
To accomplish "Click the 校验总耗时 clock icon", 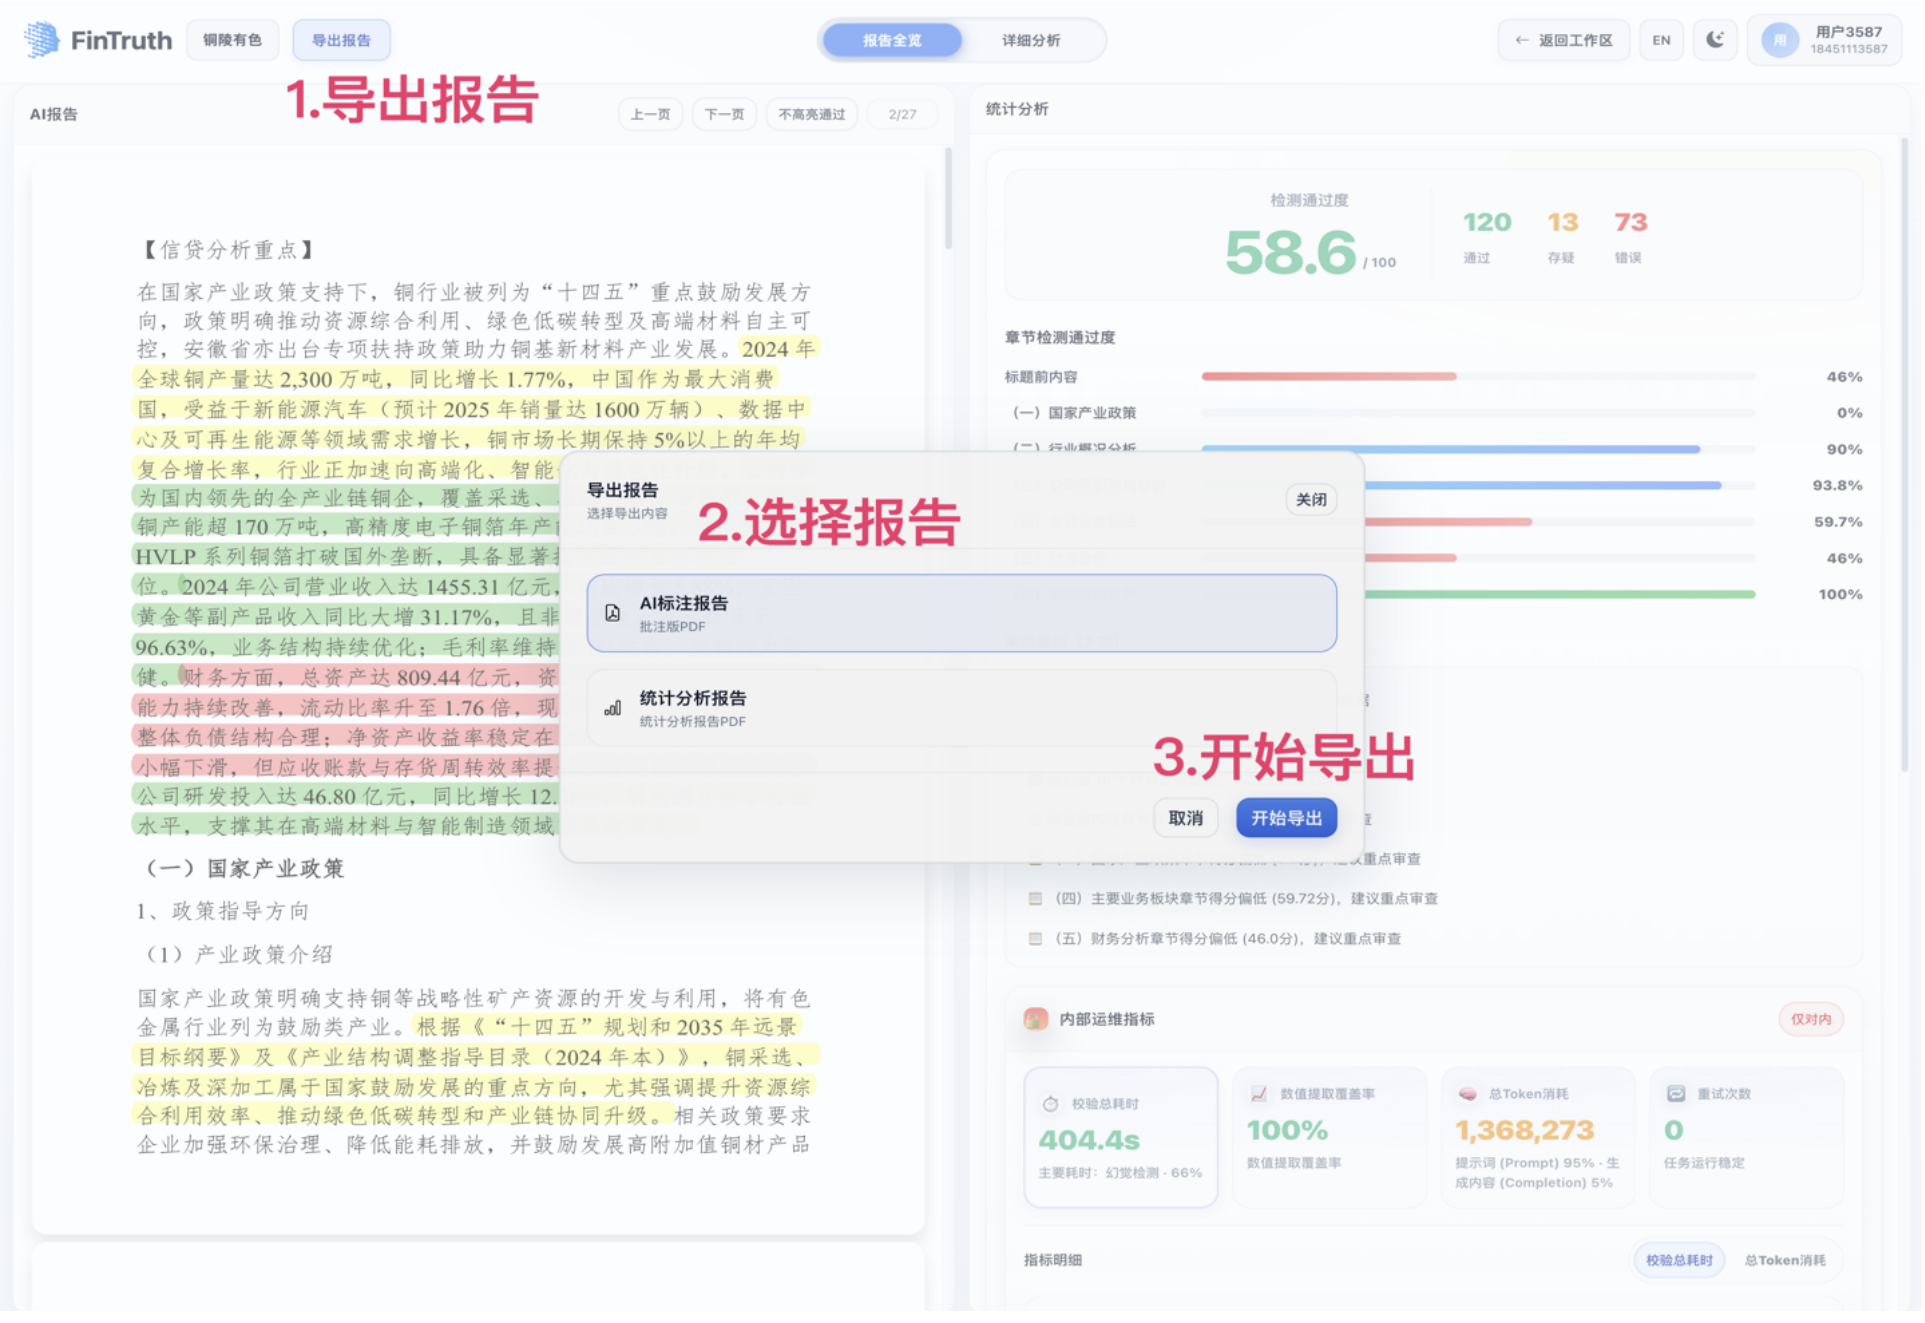I will coord(1050,1104).
